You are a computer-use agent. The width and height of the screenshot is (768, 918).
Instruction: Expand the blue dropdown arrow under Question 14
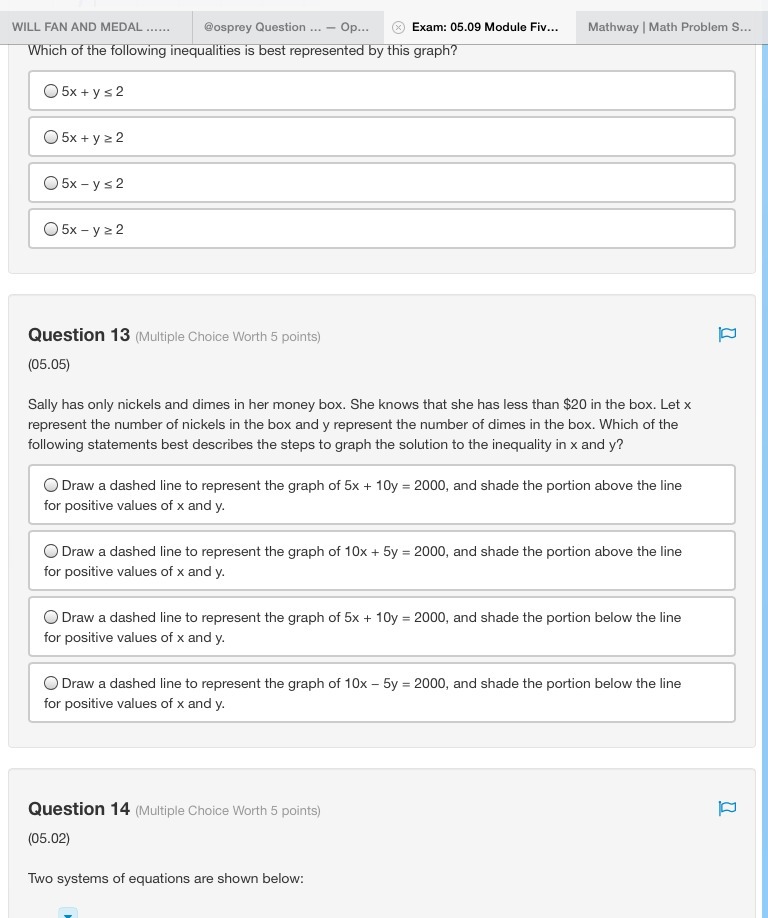pos(68,912)
